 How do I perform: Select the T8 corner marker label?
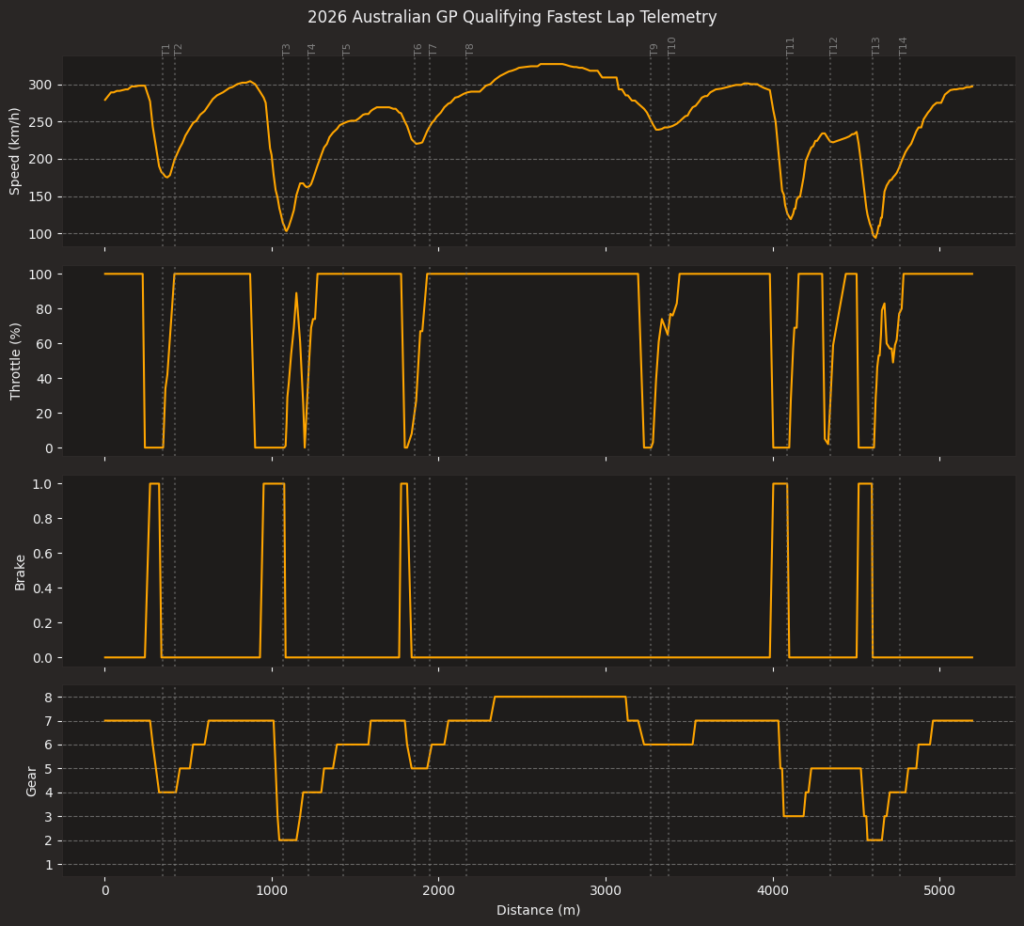467,45
